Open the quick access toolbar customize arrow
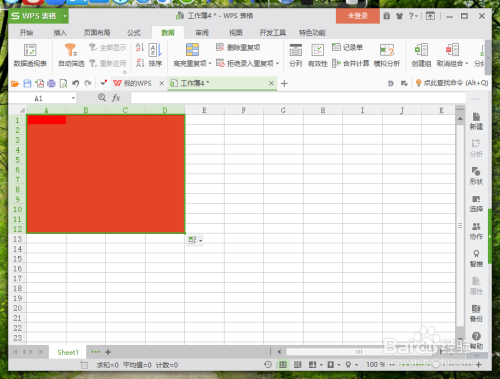Image resolution: width=500 pixels, height=379 pixels. click(103, 83)
